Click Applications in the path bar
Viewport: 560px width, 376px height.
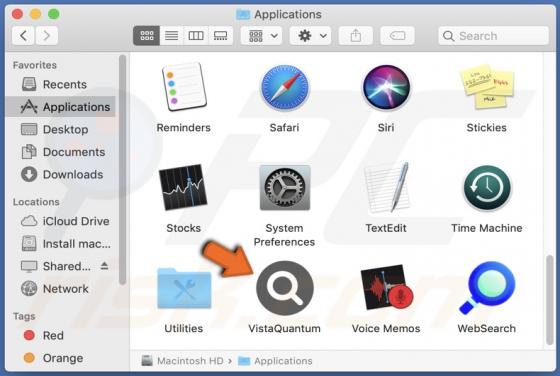pyautogui.click(x=275, y=361)
